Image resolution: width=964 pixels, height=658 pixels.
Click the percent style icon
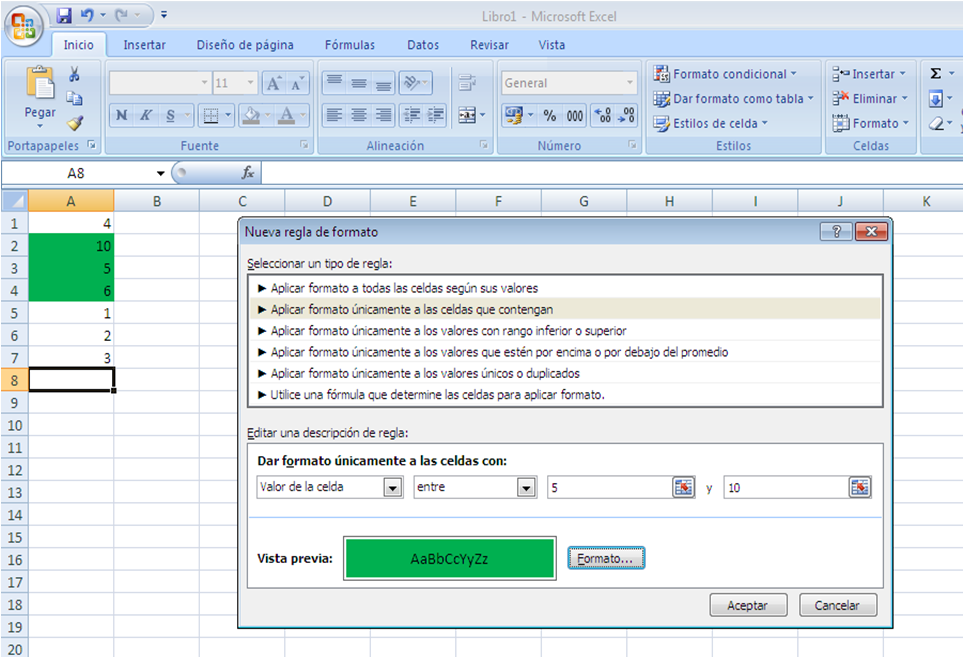coord(549,116)
